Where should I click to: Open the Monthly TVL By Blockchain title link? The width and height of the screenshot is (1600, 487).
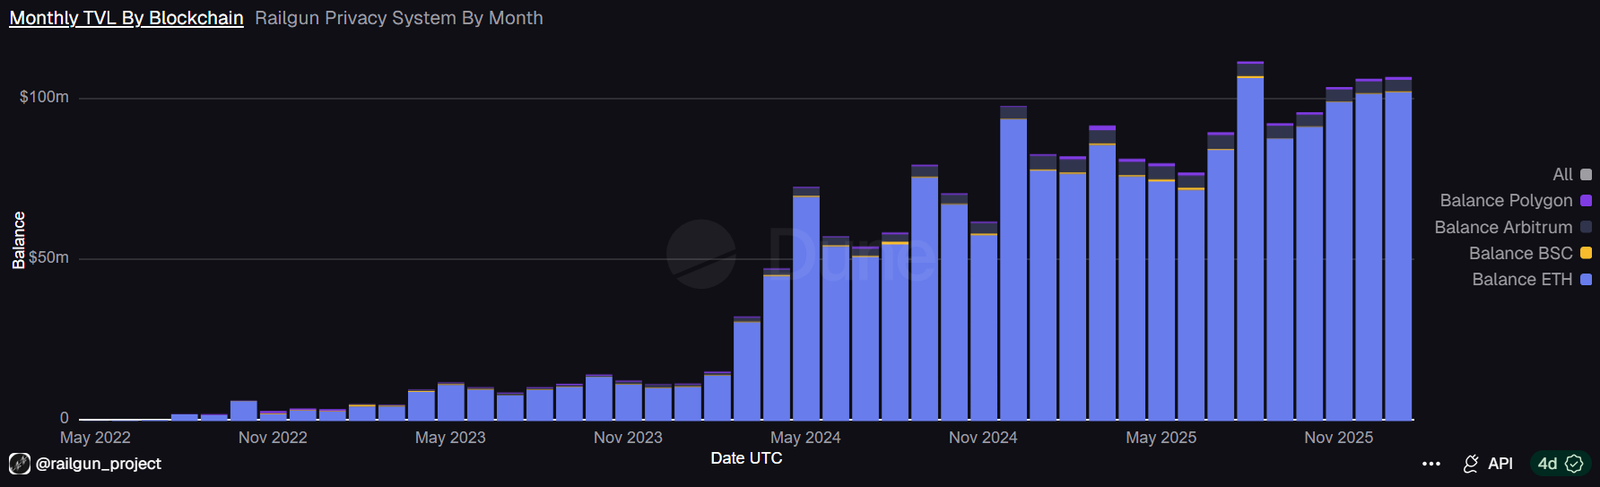(x=126, y=18)
